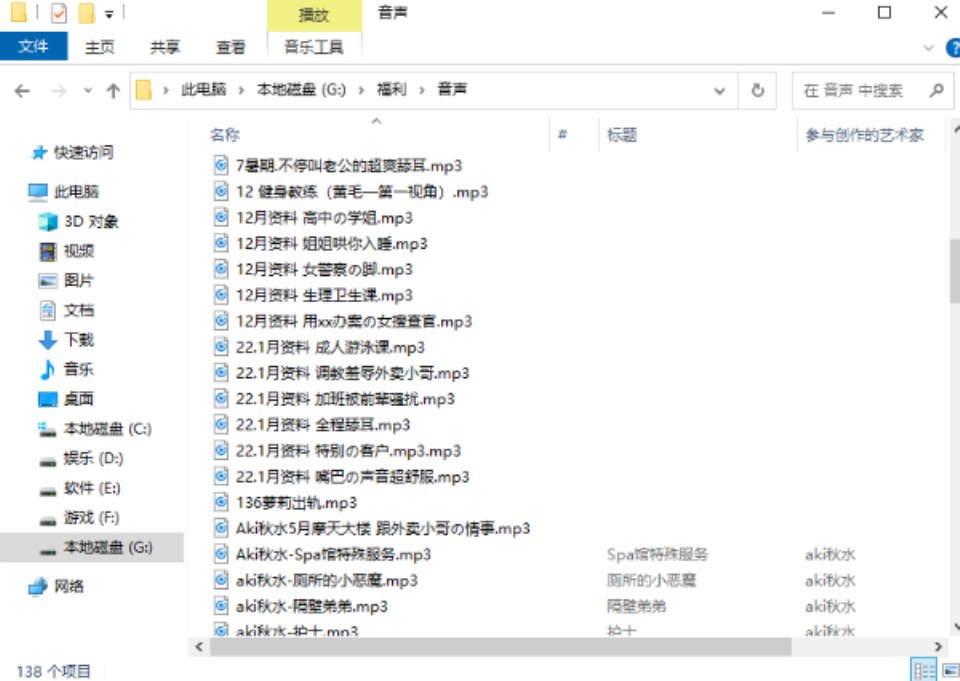Sort by 参与创作的艺术家 column header

point(864,135)
